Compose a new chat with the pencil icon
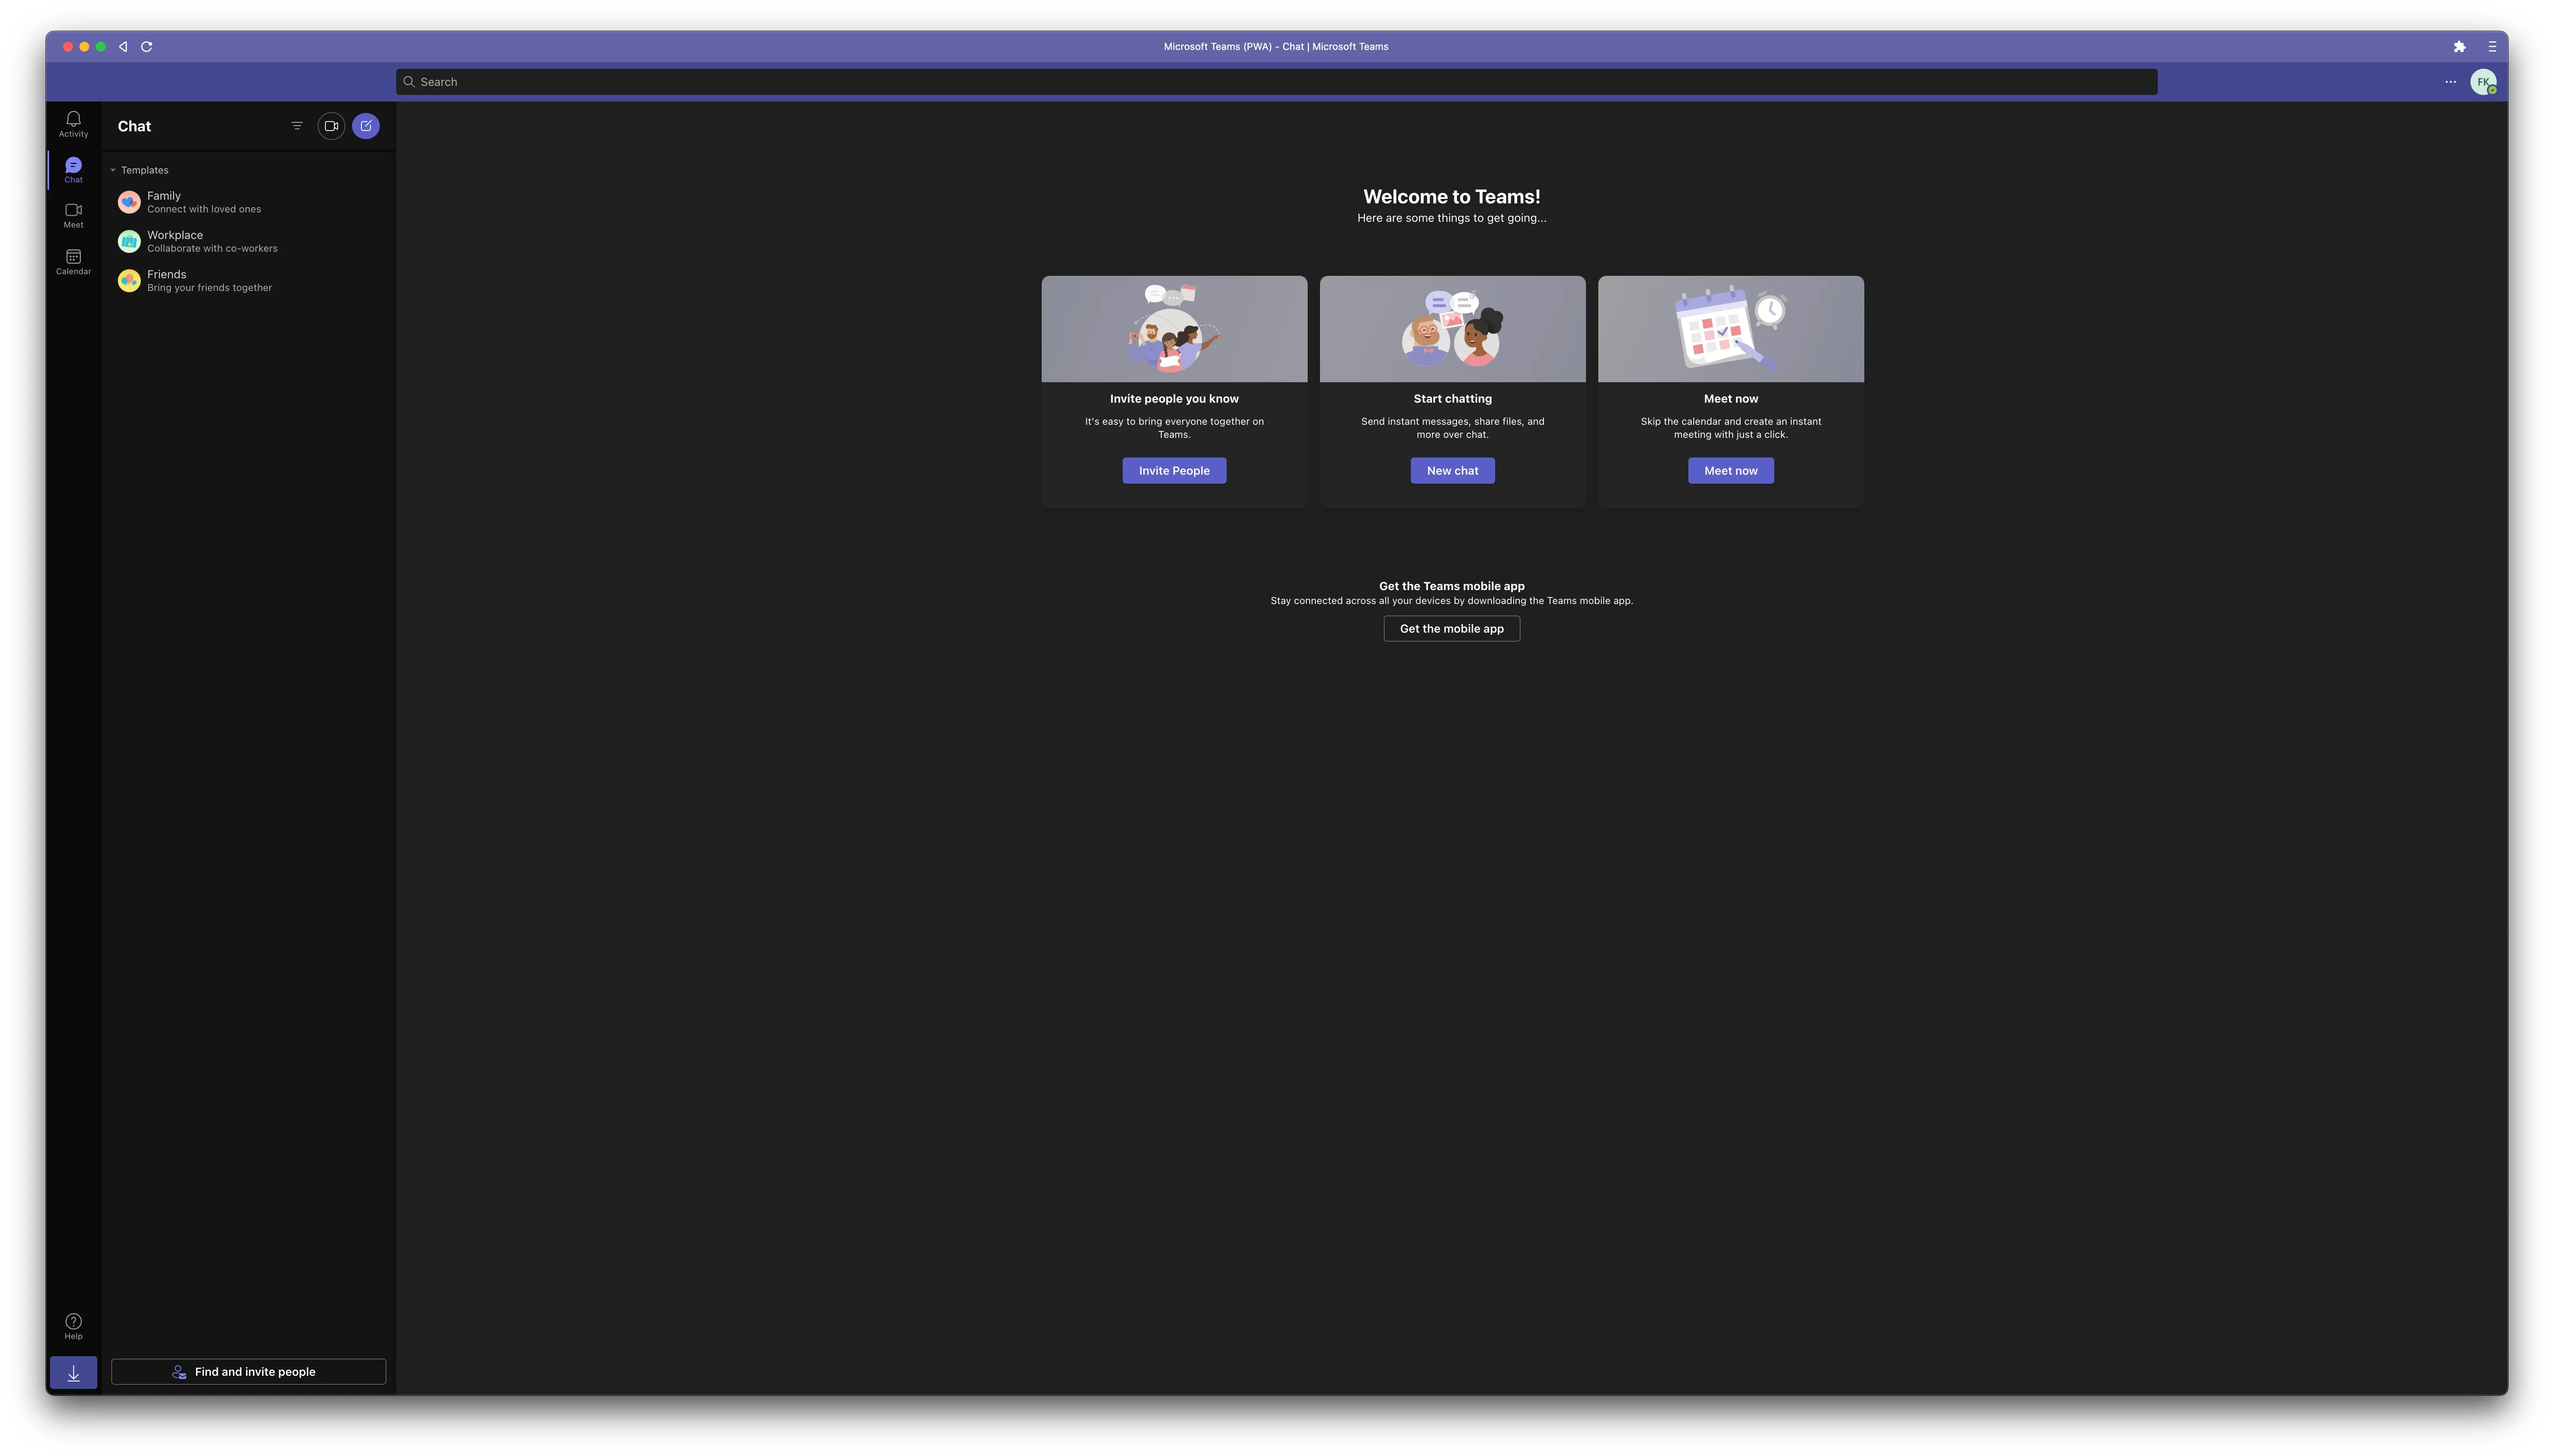 (366, 125)
